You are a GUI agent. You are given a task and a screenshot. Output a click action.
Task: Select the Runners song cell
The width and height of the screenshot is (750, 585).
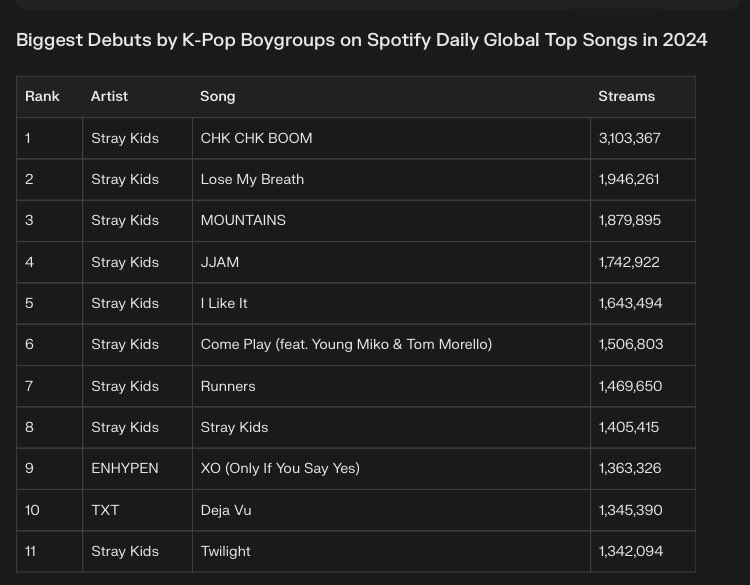[391, 386]
